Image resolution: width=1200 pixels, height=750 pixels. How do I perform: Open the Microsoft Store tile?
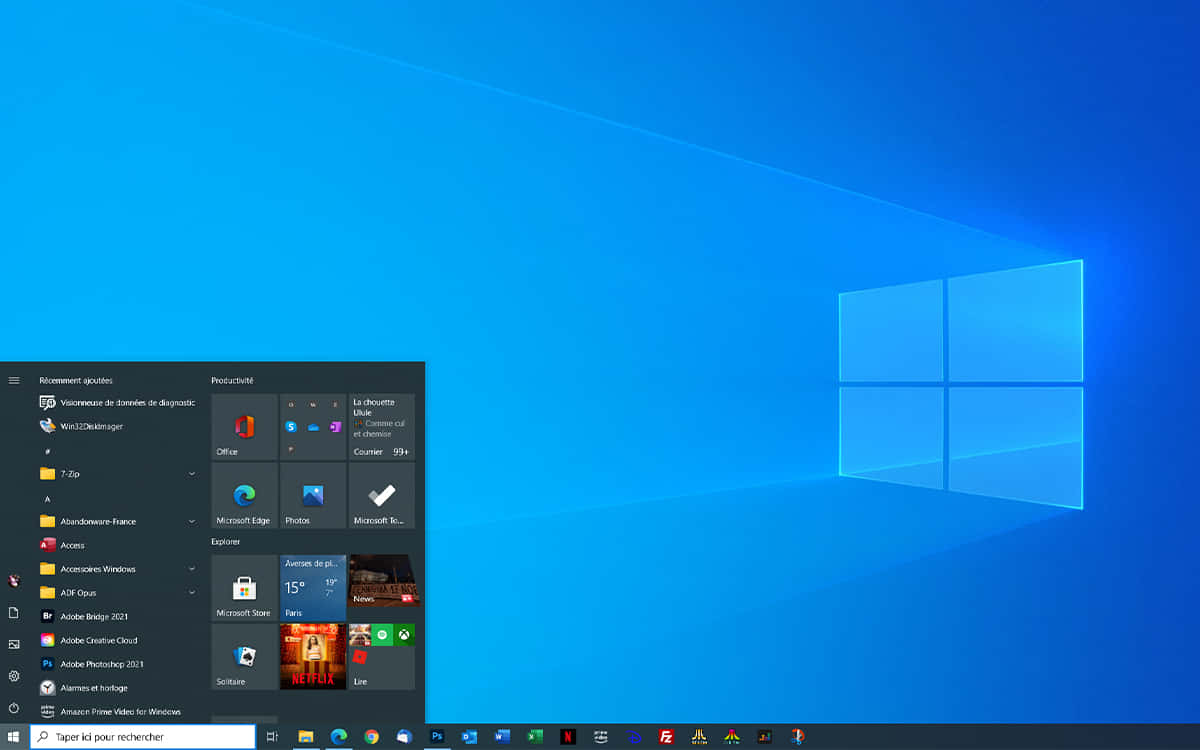[244, 588]
